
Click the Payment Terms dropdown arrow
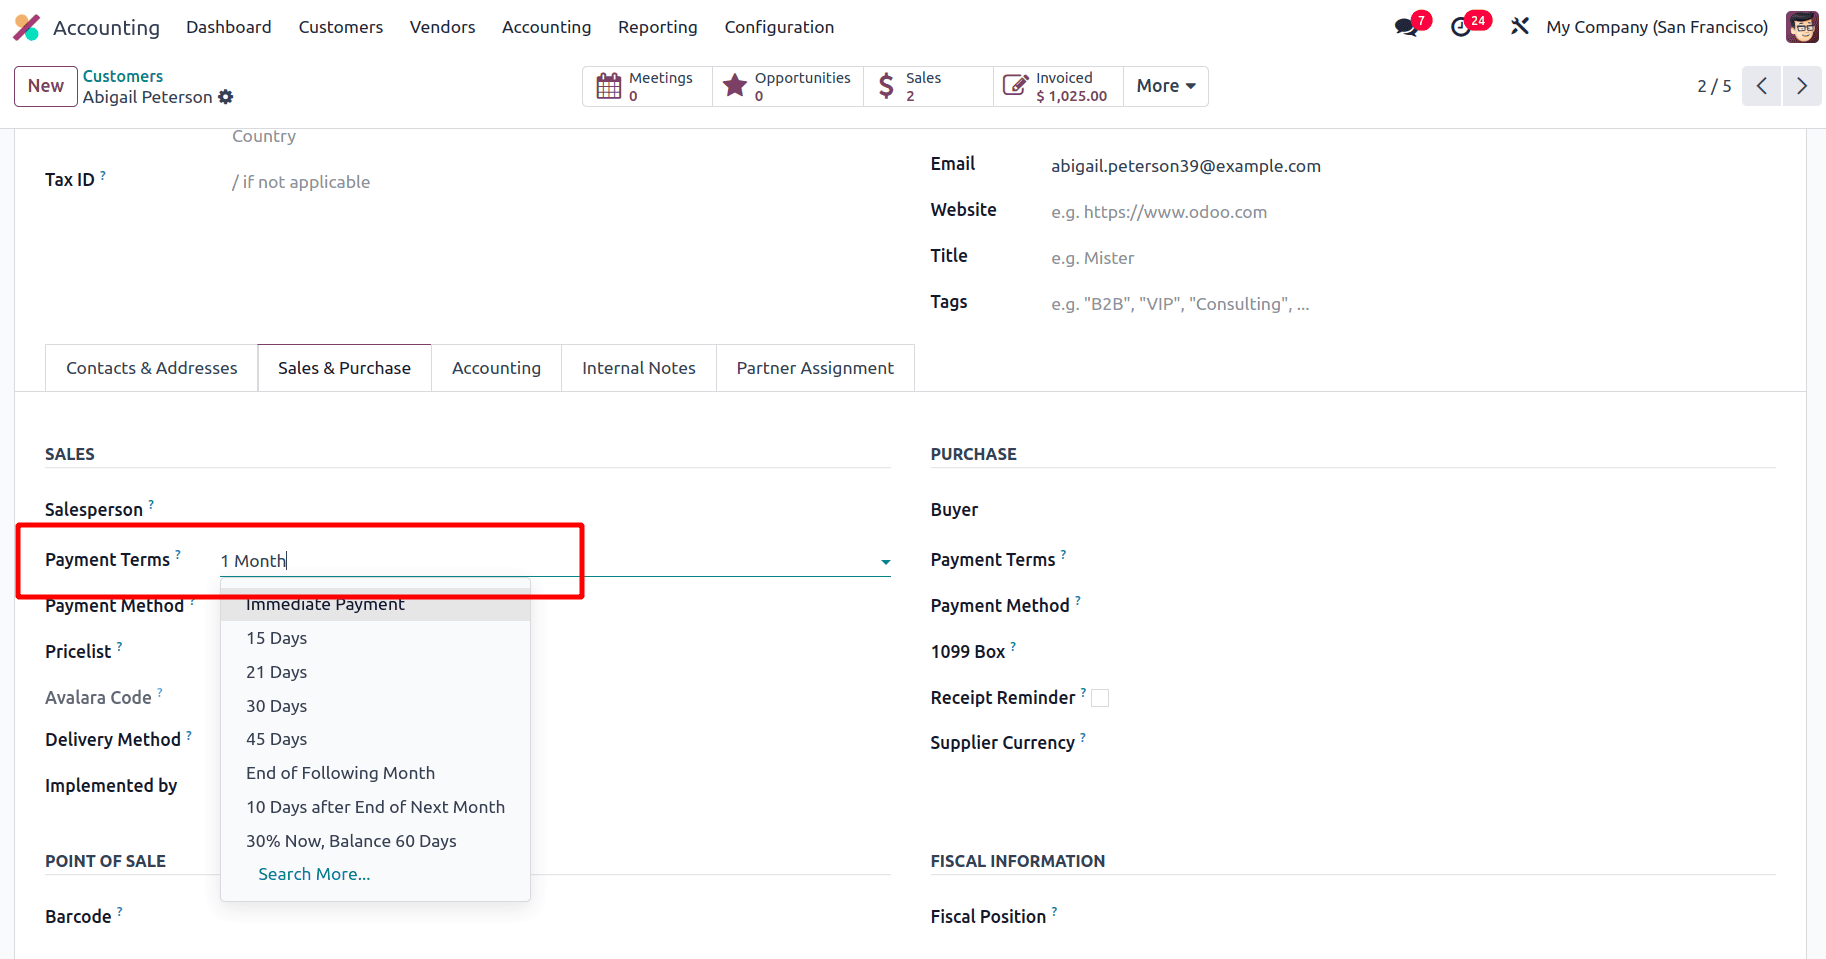886,562
